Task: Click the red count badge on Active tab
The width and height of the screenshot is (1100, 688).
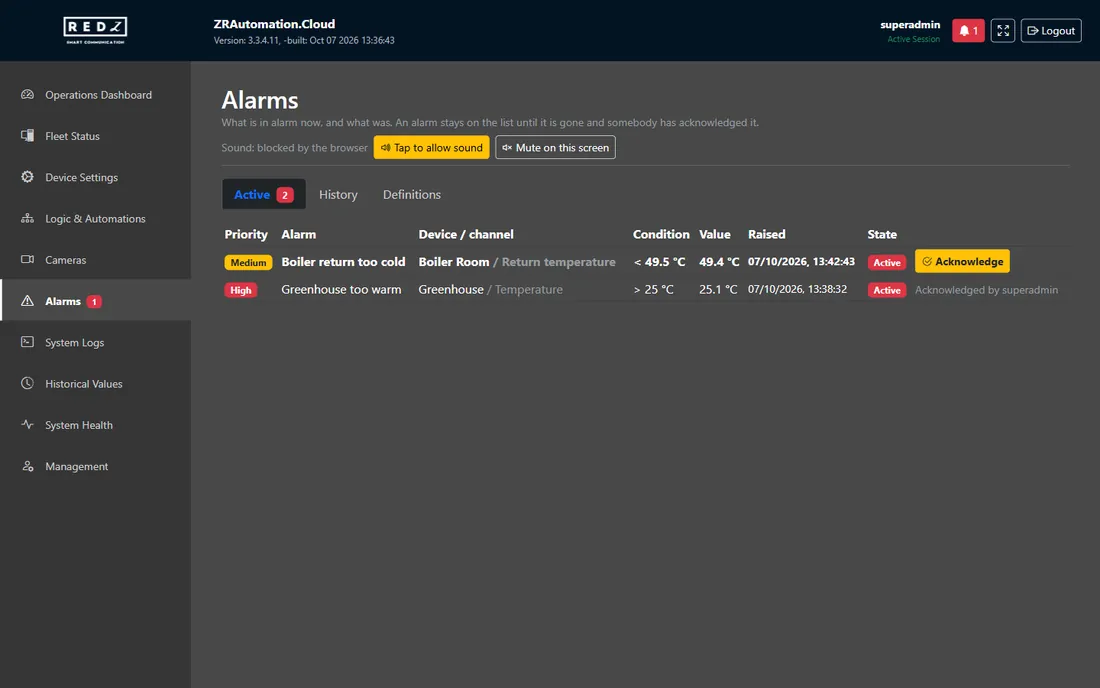Action: pos(285,195)
